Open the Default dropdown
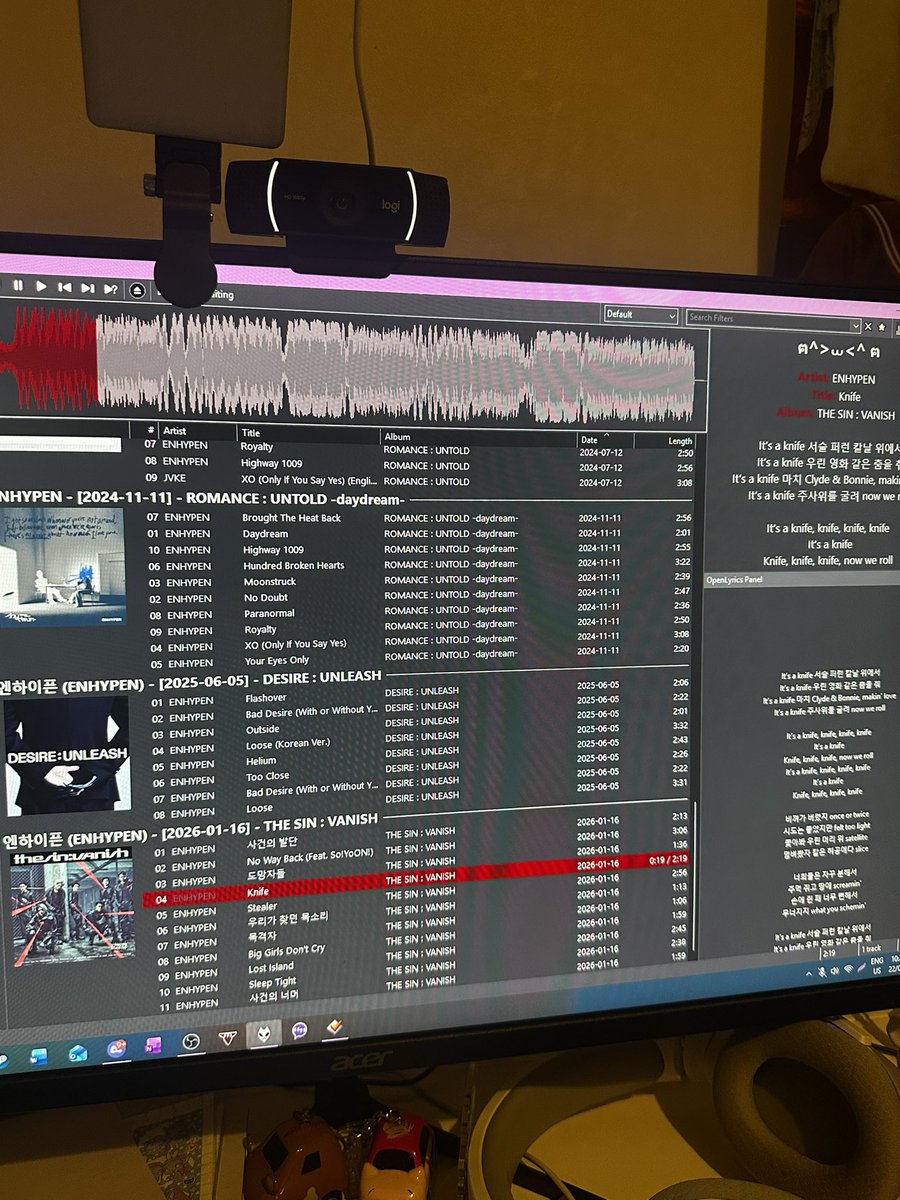This screenshot has height=1200, width=900. [x=641, y=314]
